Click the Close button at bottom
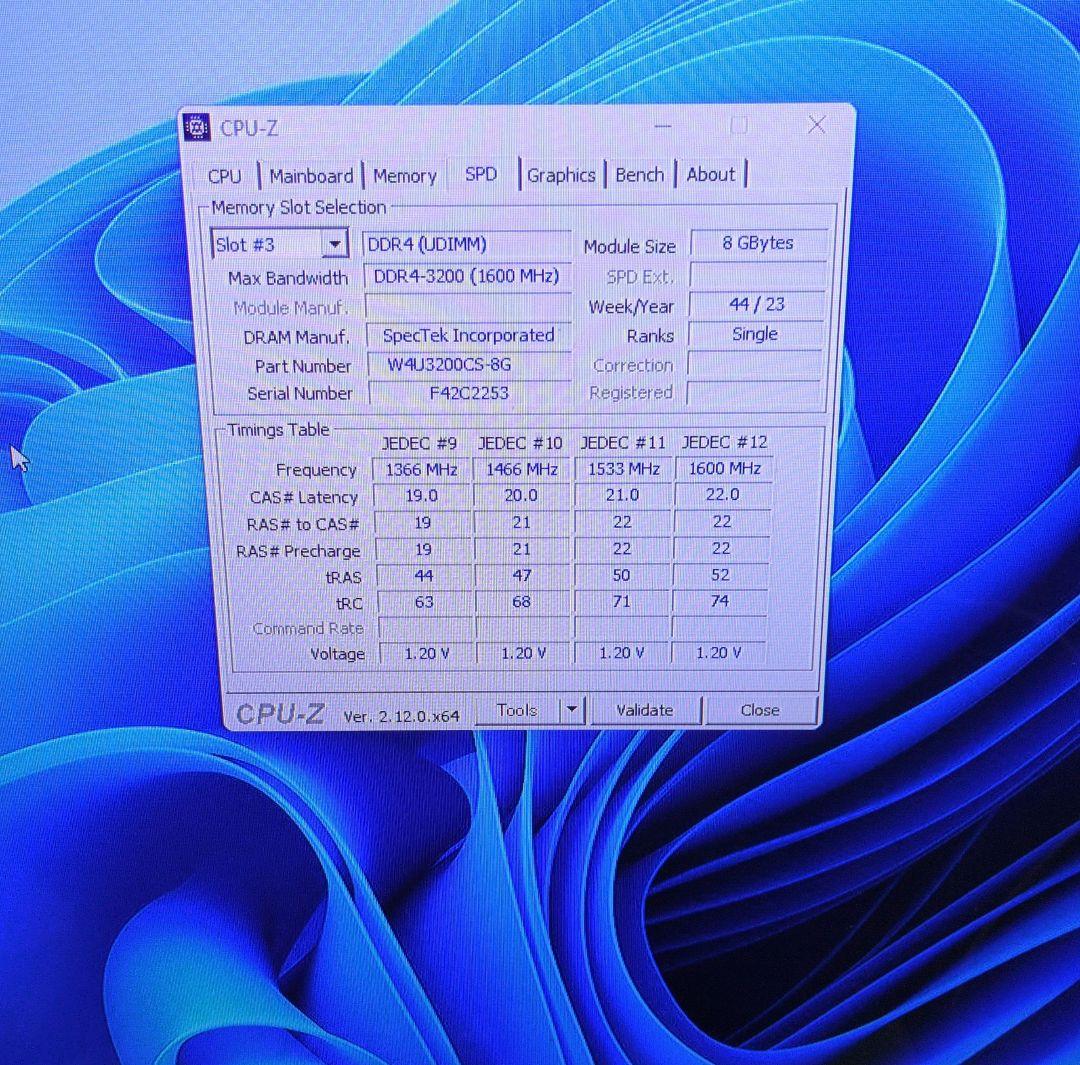The image size is (1080, 1065). point(760,710)
